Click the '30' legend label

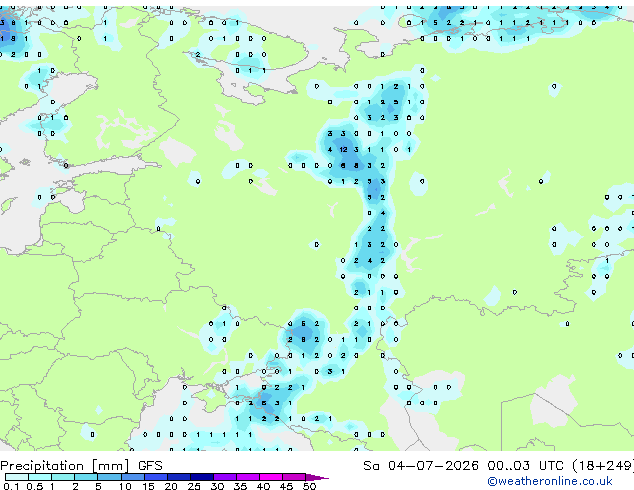click(x=217, y=486)
